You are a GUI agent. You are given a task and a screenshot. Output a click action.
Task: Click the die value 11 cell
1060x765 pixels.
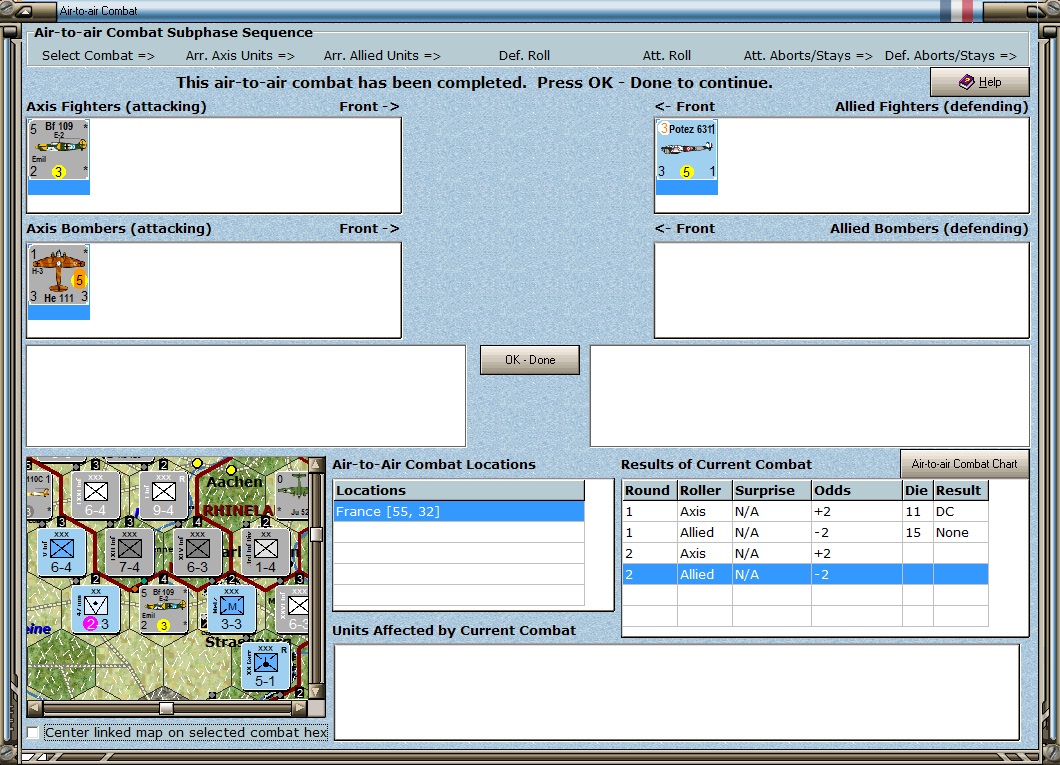tap(917, 512)
